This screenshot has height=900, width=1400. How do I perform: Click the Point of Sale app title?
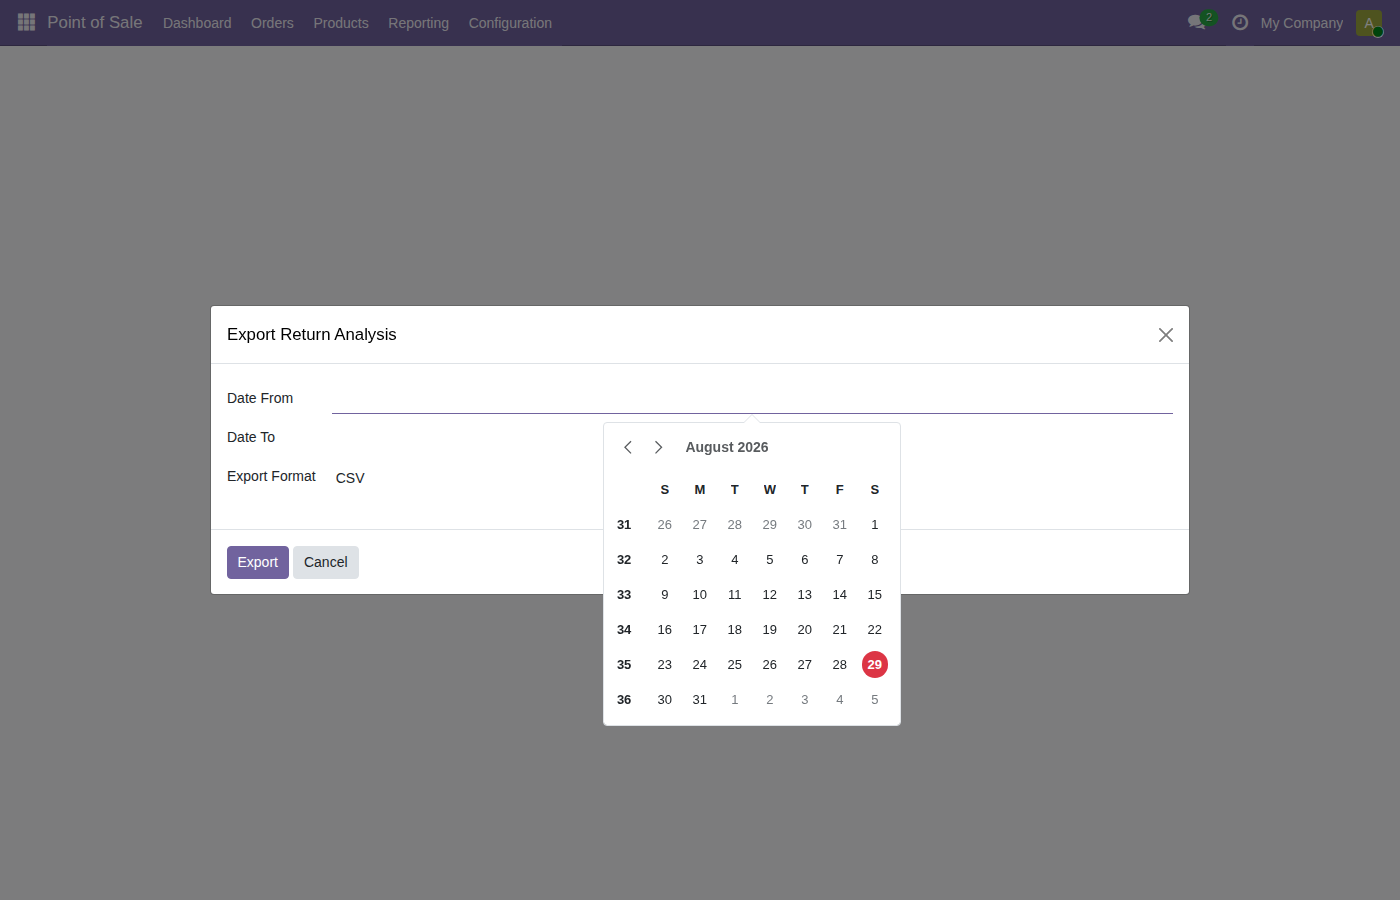[95, 22]
